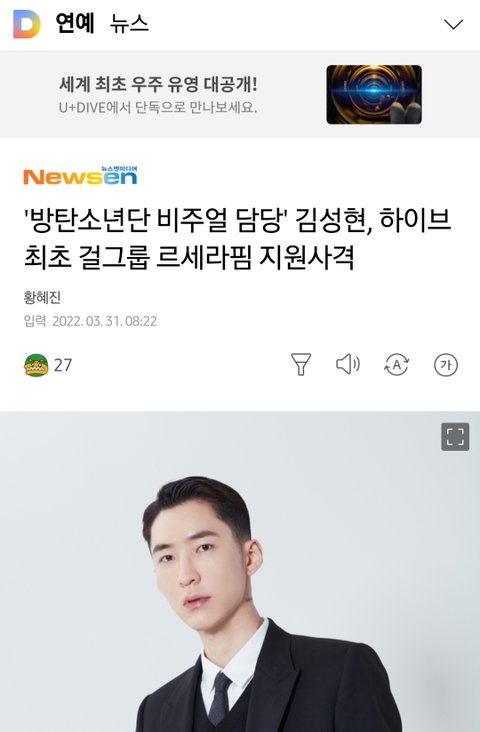Go to the 뉴스 tab
Viewport: 480px width, 732px height.
tap(129, 23)
